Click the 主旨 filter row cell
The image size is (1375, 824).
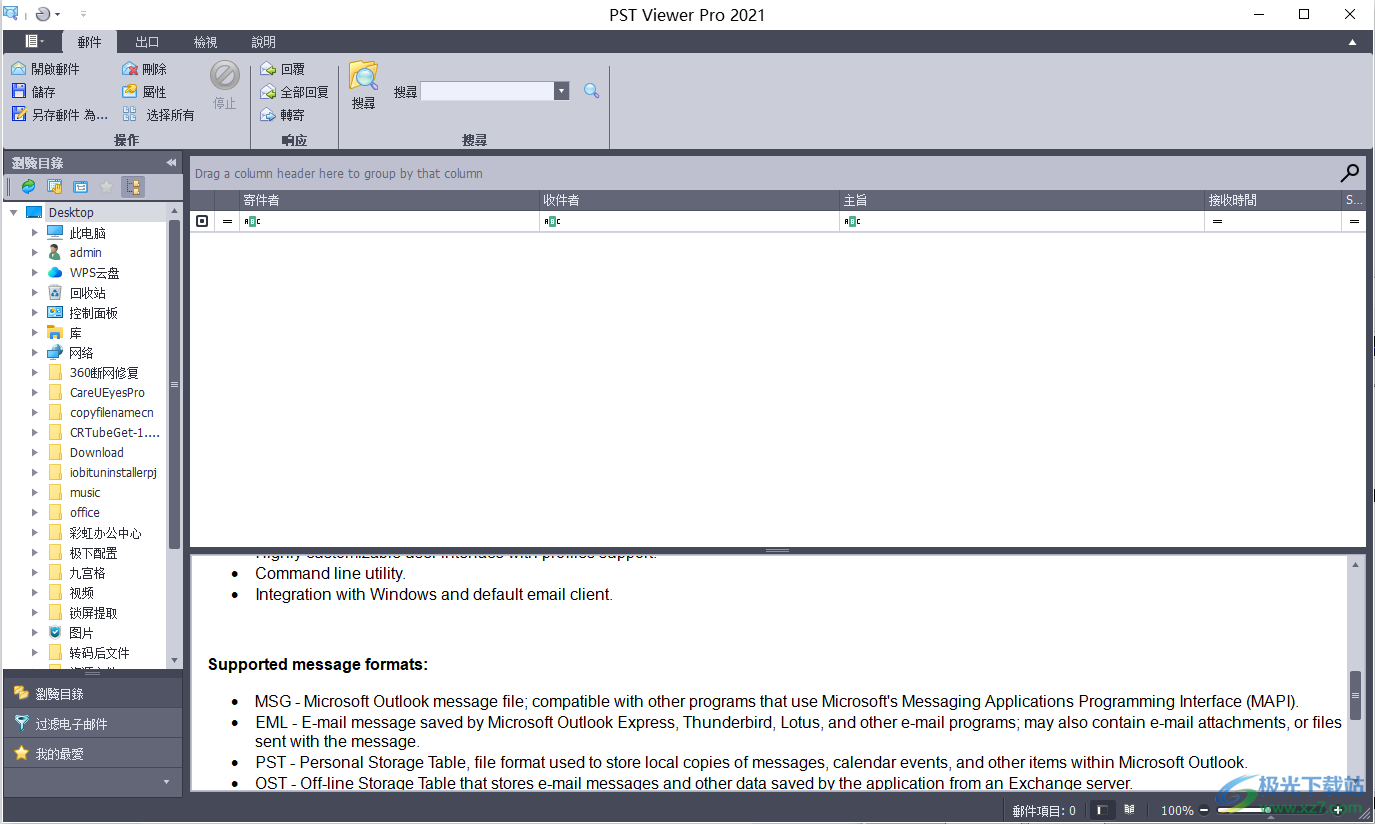1022,221
